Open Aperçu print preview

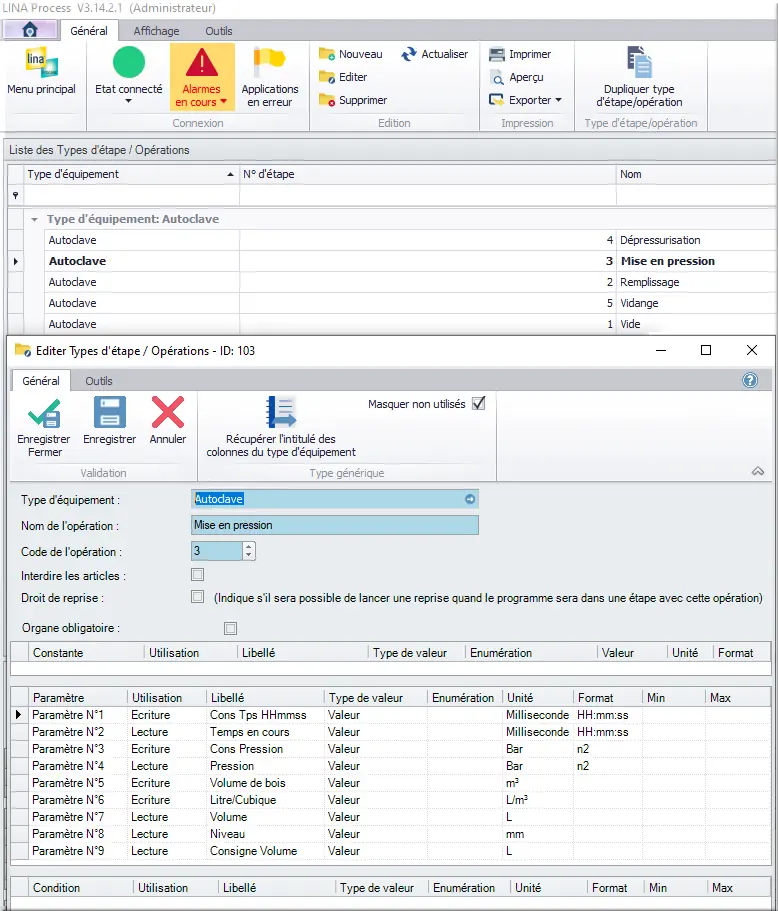tap(517, 77)
